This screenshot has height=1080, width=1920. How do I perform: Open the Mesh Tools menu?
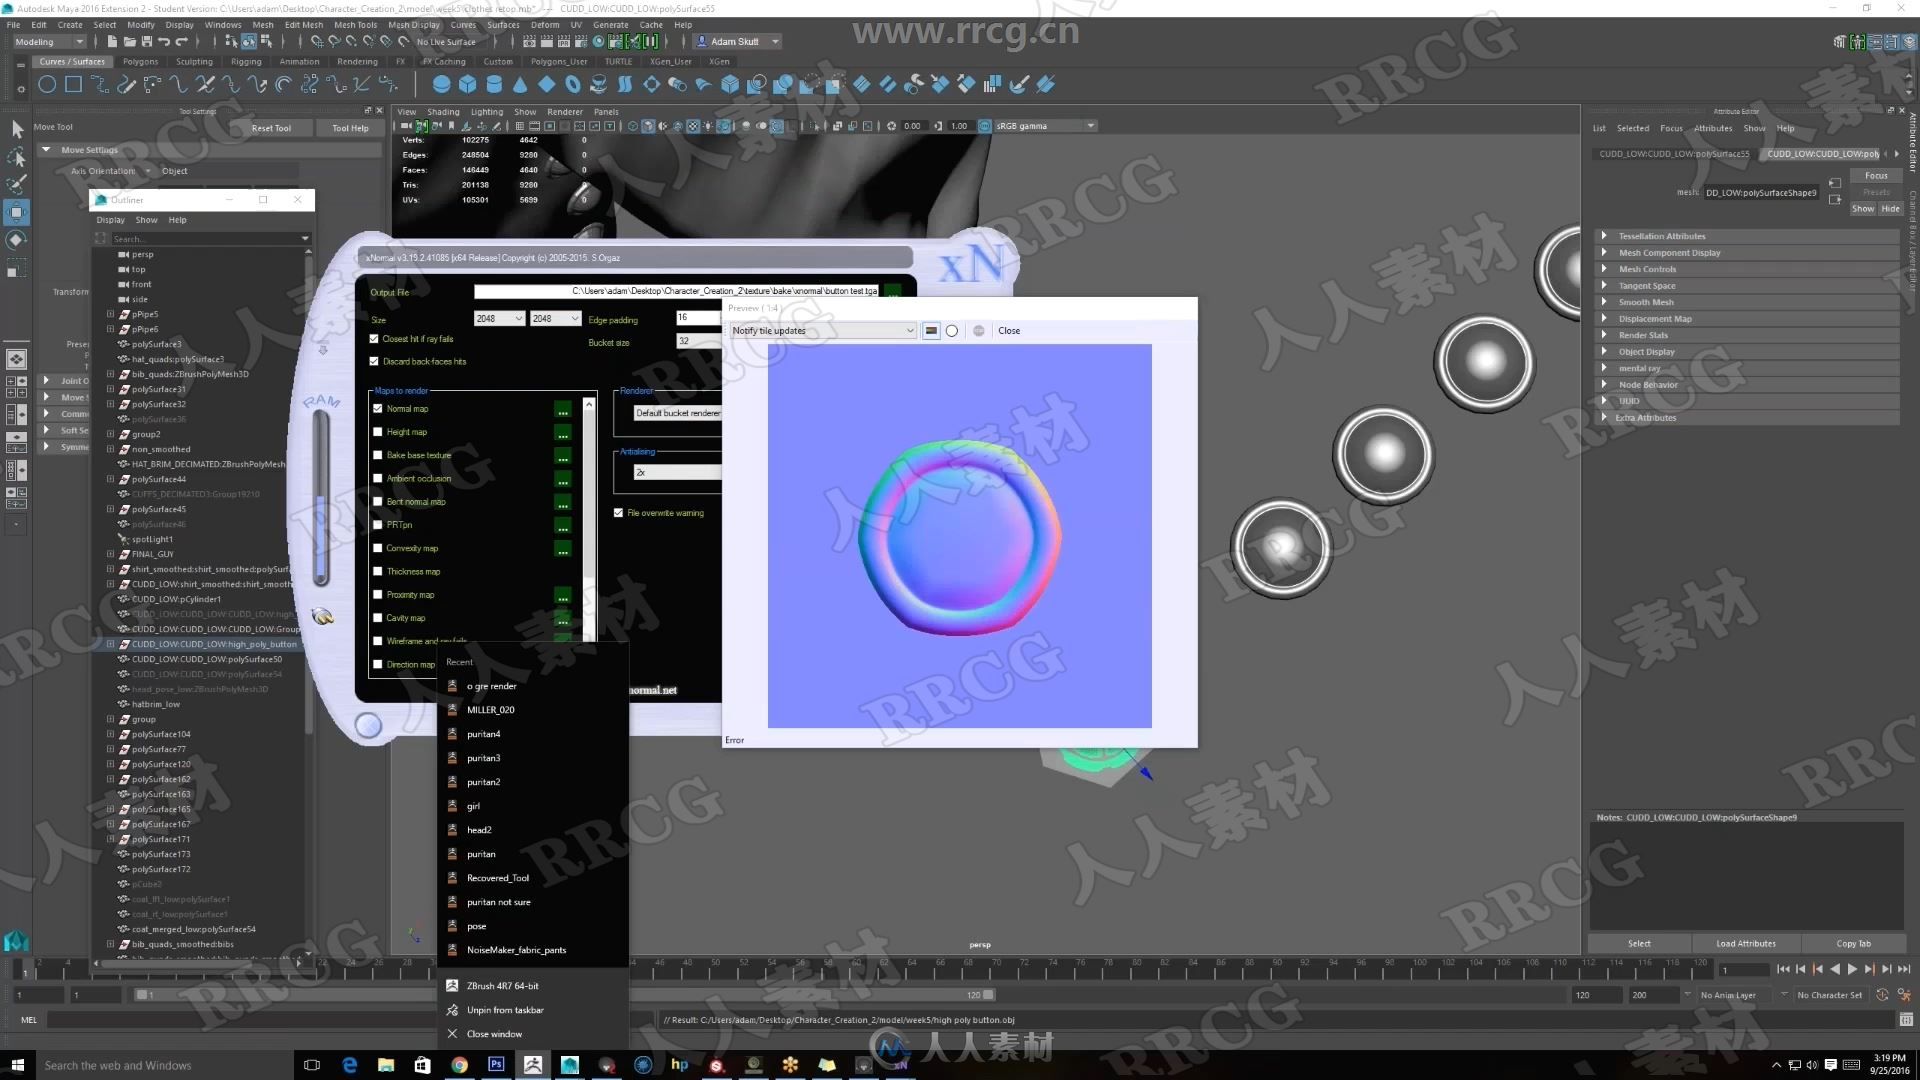[x=355, y=25]
